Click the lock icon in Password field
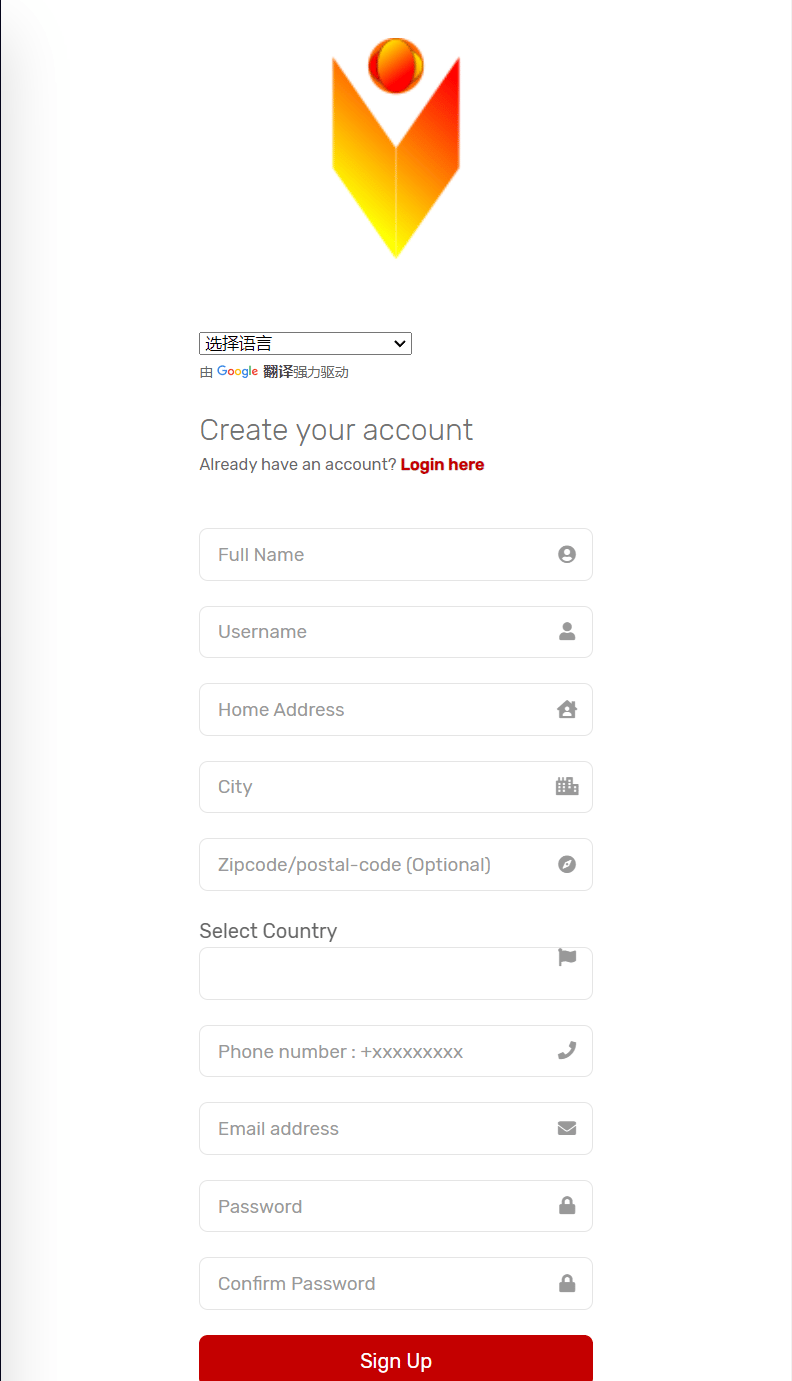792x1381 pixels. [567, 1205]
